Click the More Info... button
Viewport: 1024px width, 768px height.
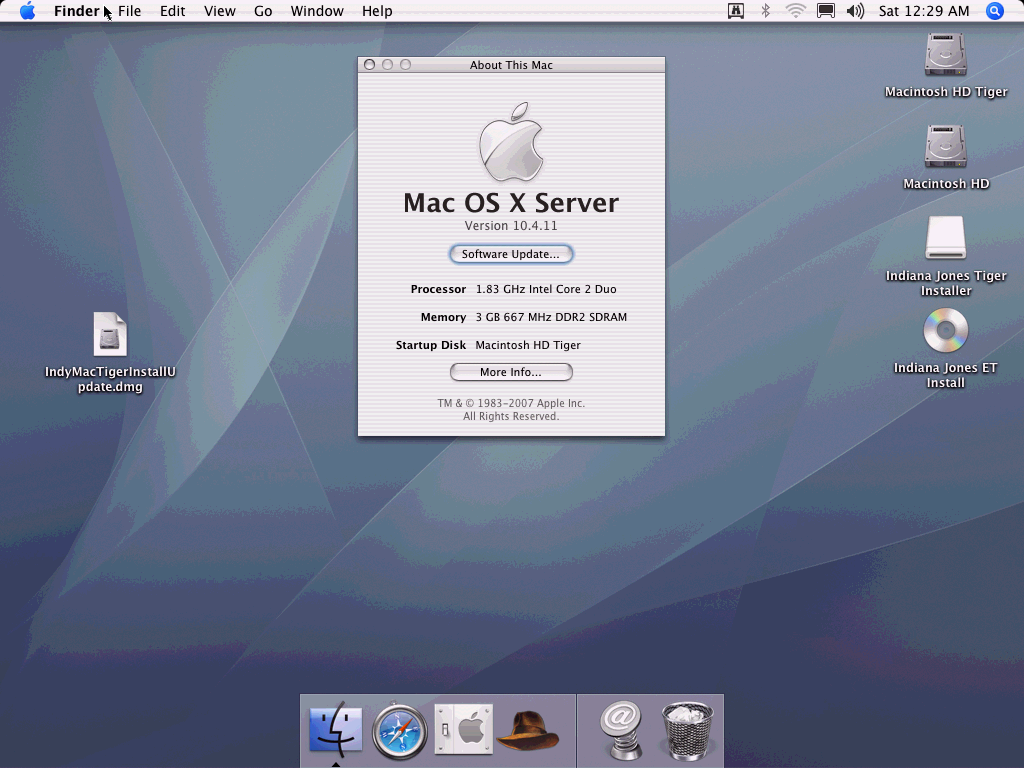(511, 372)
